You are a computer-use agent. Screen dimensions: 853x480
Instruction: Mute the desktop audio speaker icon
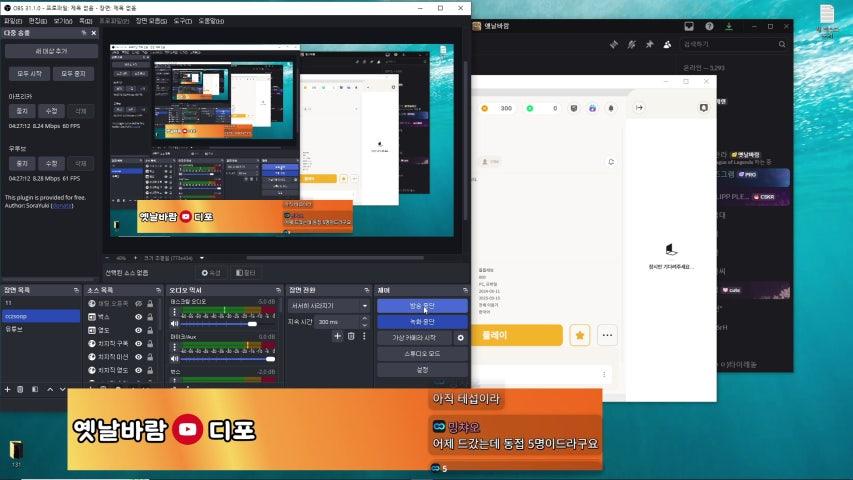tap(175, 324)
